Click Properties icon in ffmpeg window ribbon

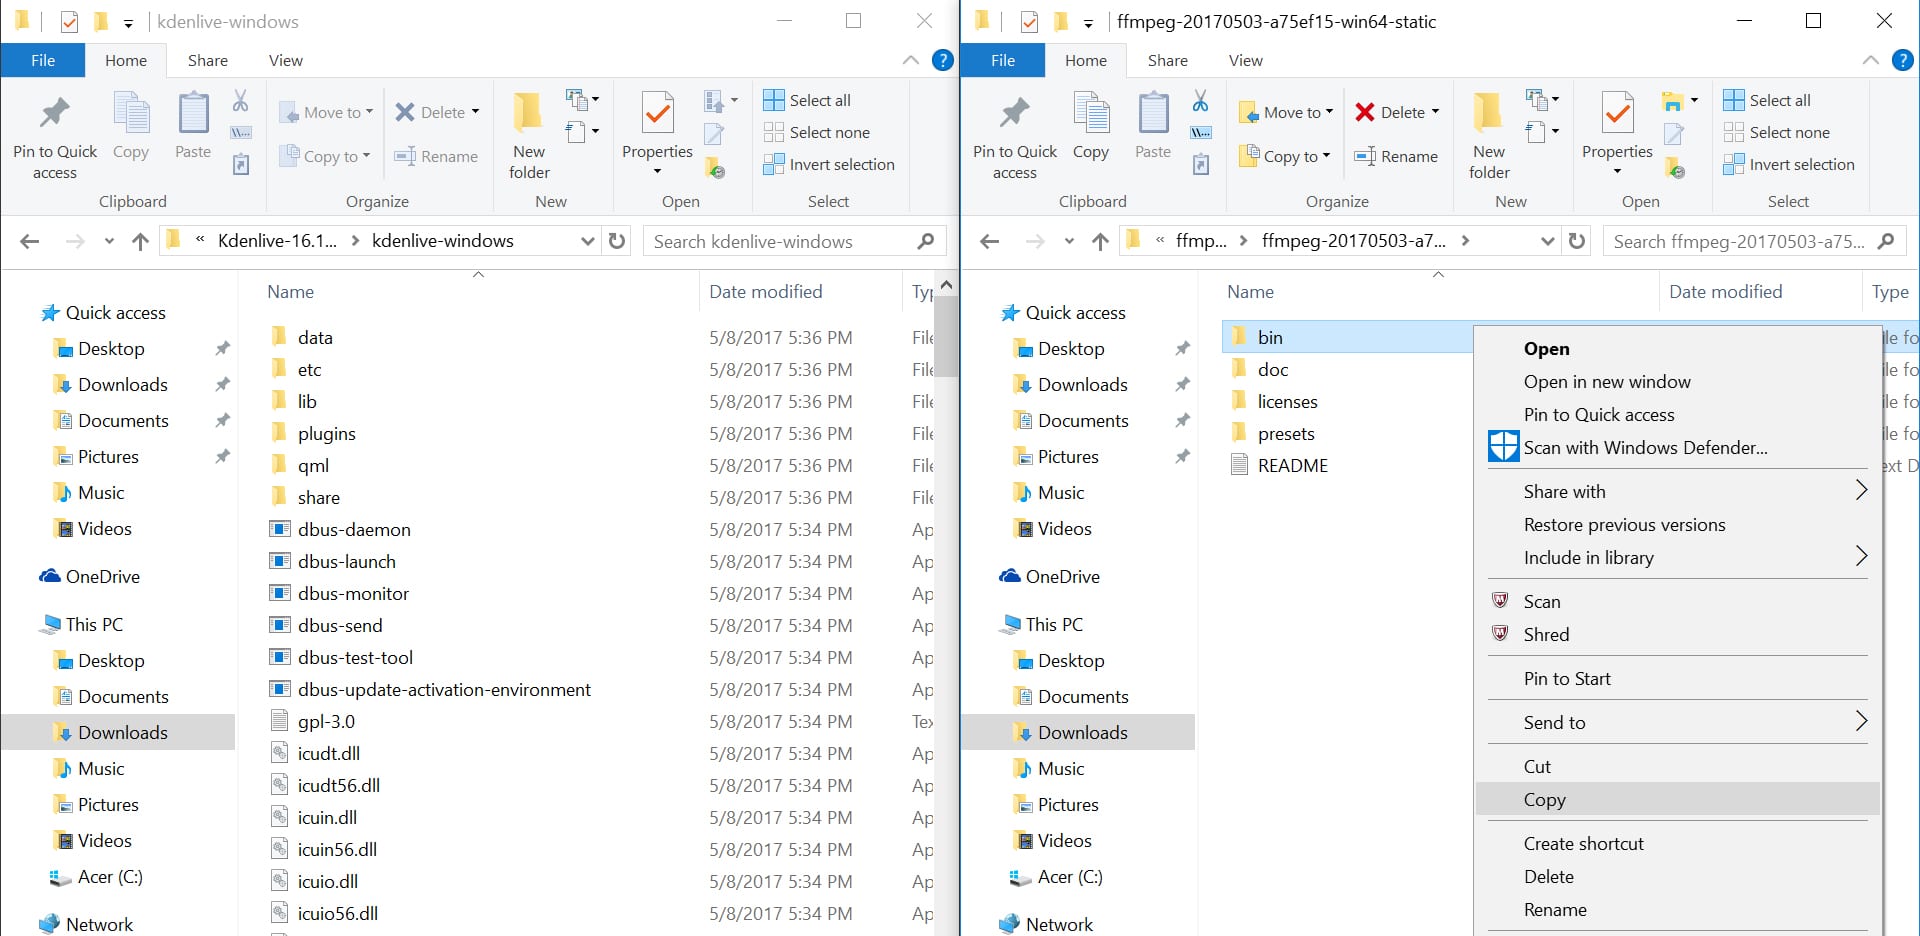(1617, 114)
